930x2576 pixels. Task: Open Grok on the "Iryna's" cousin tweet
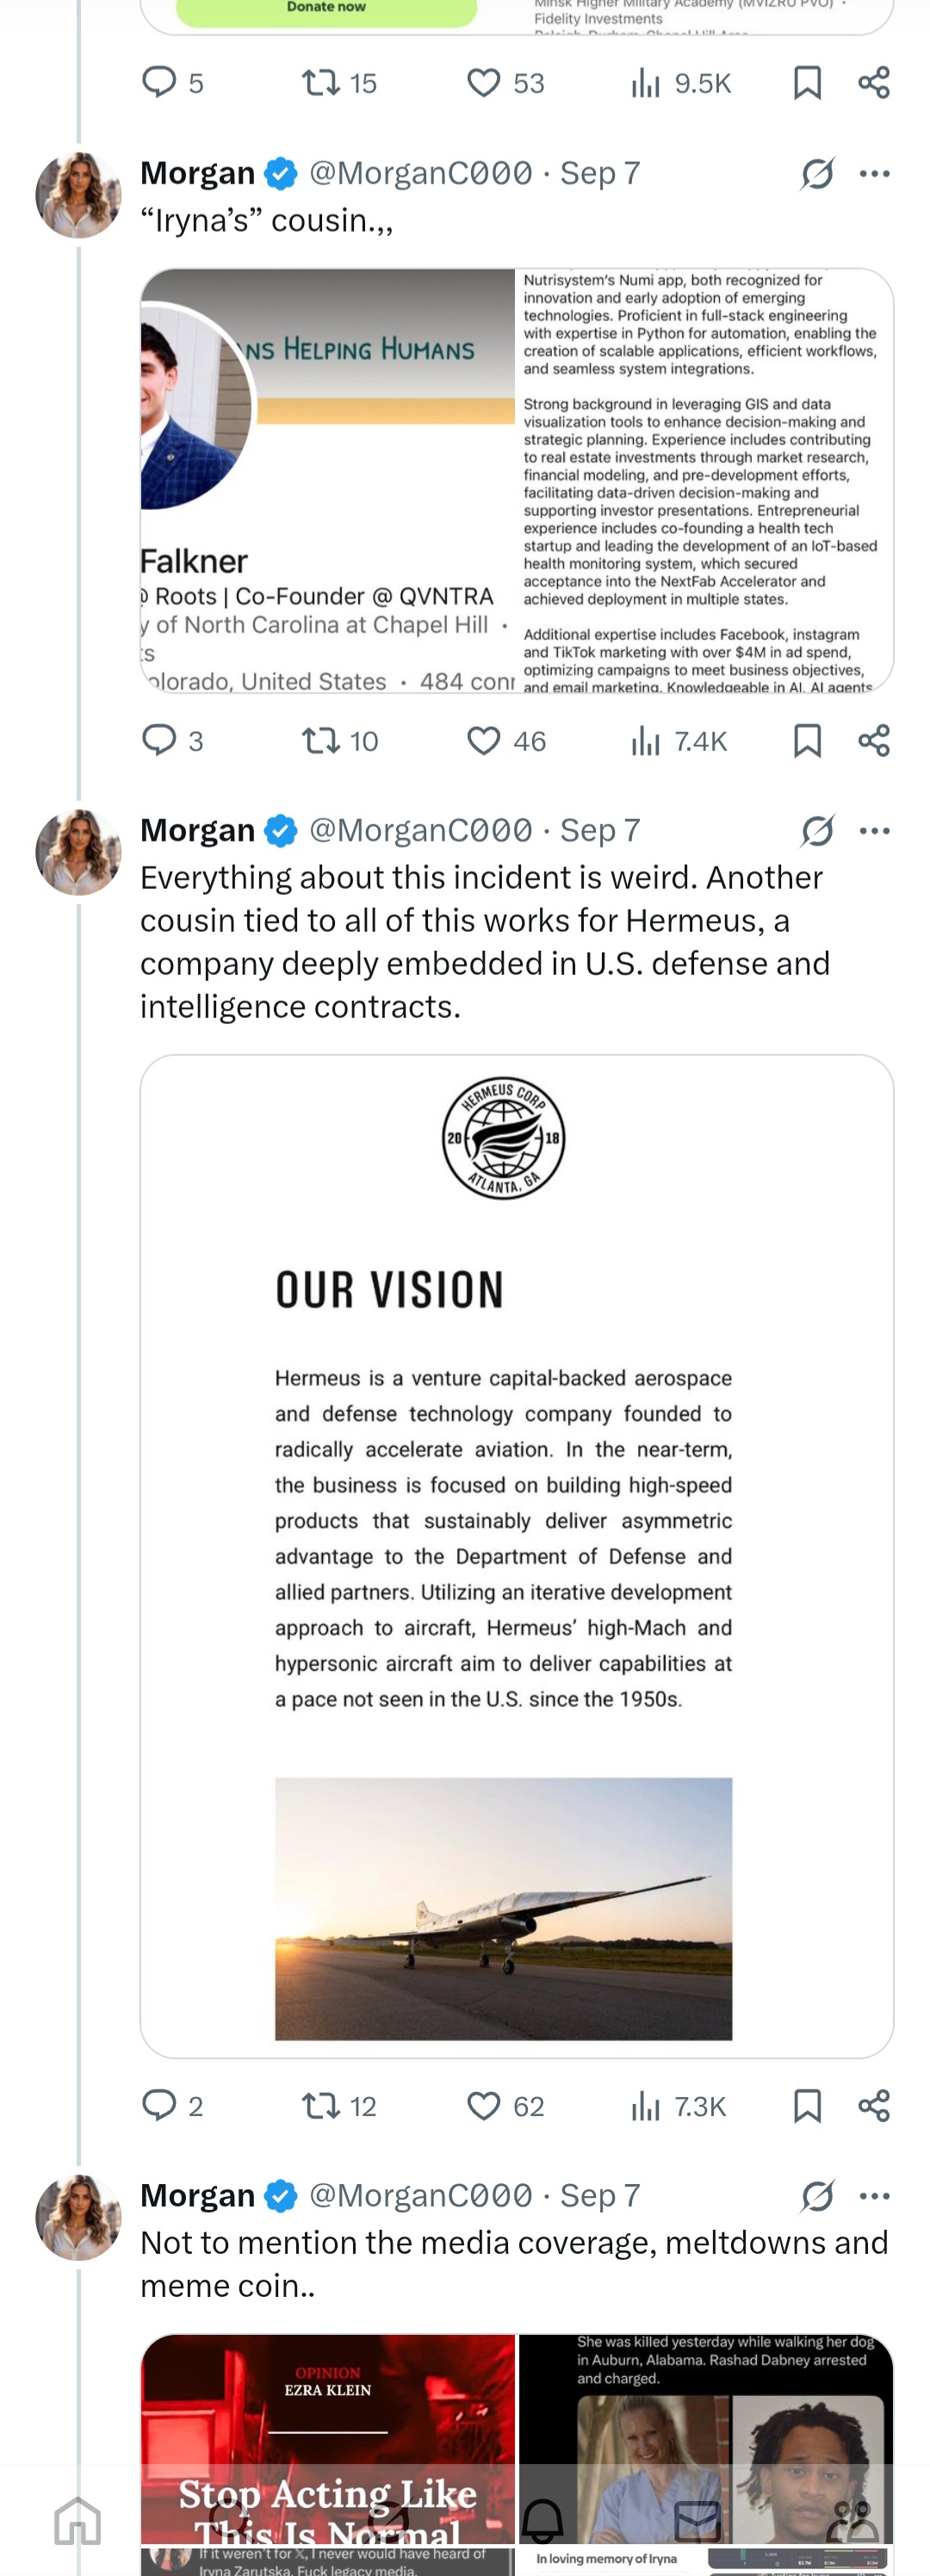coord(817,173)
